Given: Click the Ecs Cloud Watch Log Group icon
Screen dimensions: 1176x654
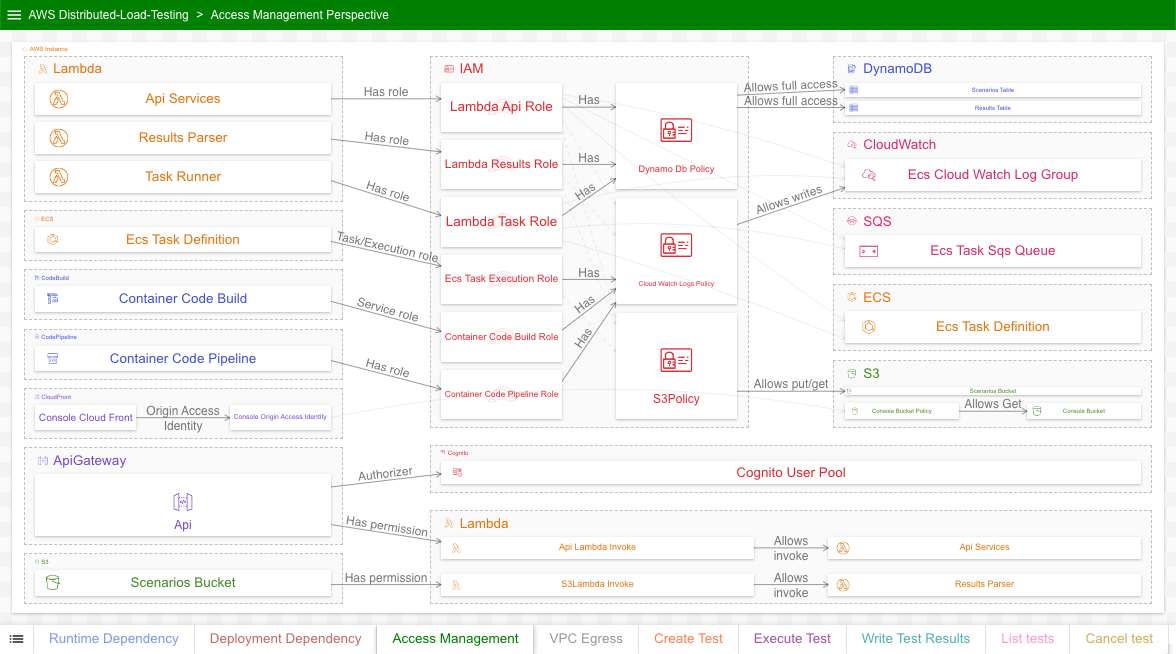Looking at the screenshot, I should [x=868, y=175].
